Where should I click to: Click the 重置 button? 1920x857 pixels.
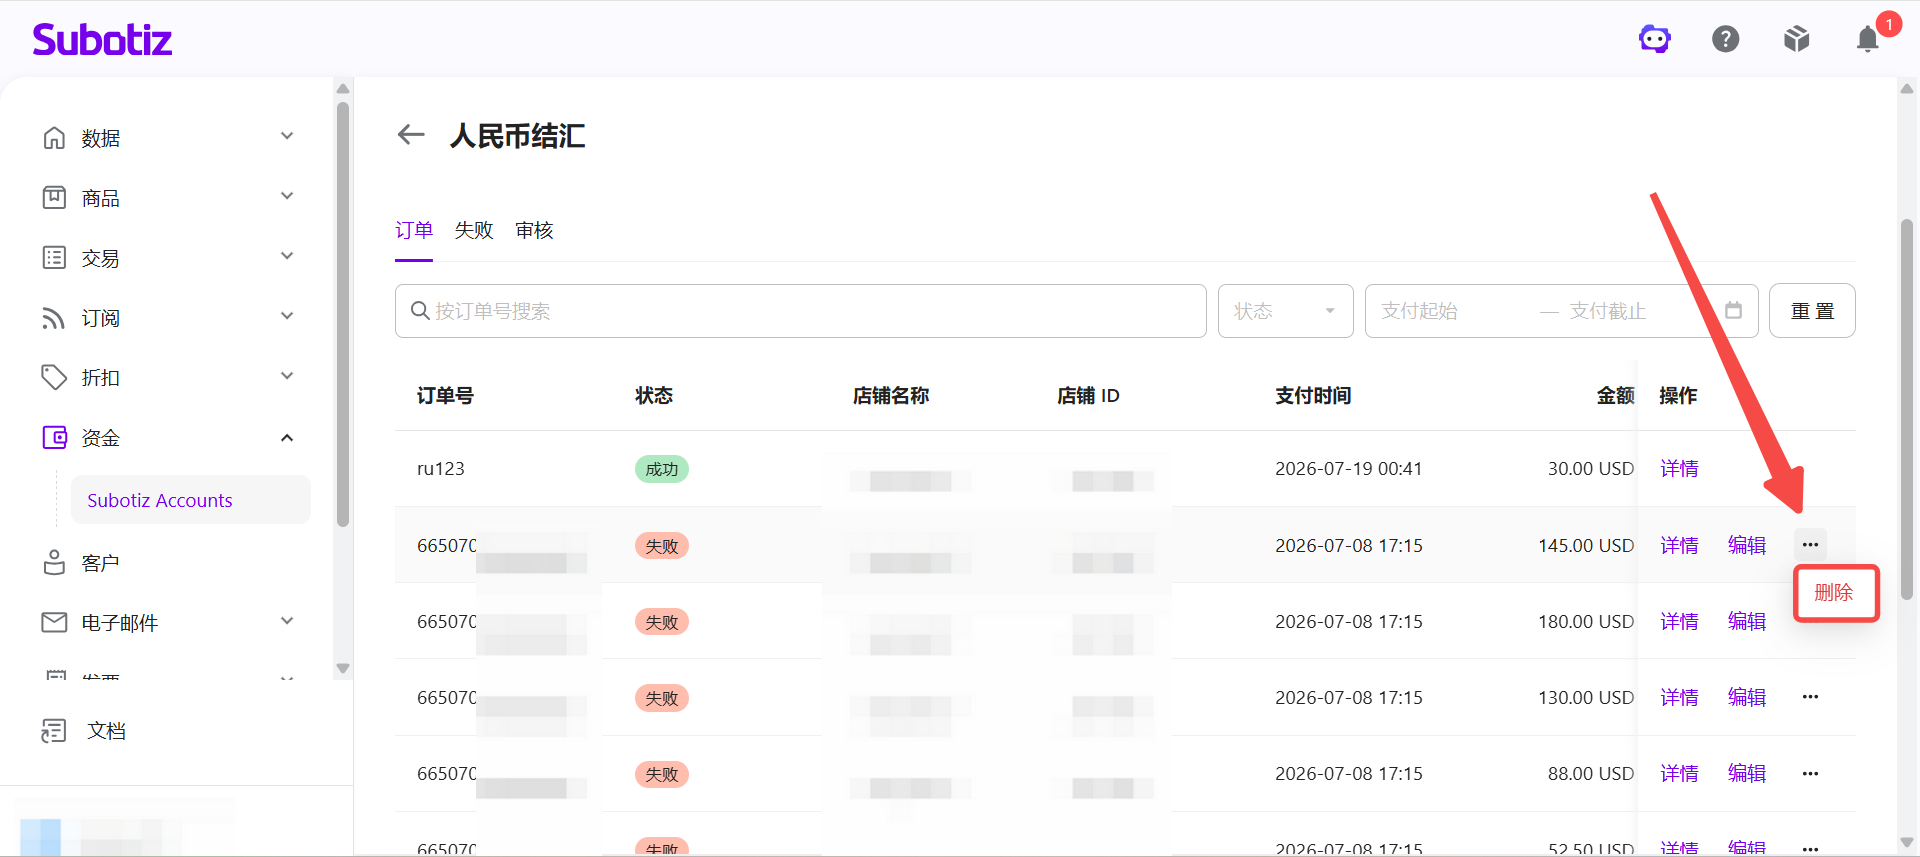1812,311
